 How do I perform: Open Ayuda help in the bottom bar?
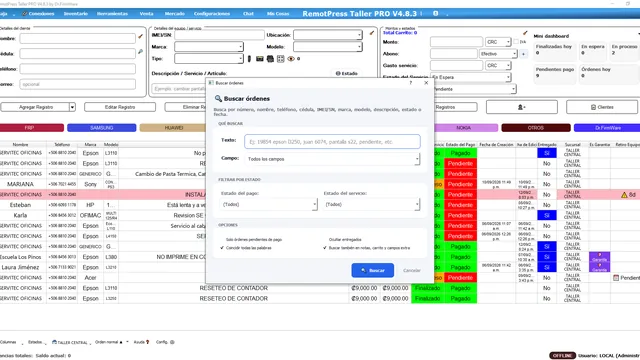pyautogui.click(x=141, y=342)
